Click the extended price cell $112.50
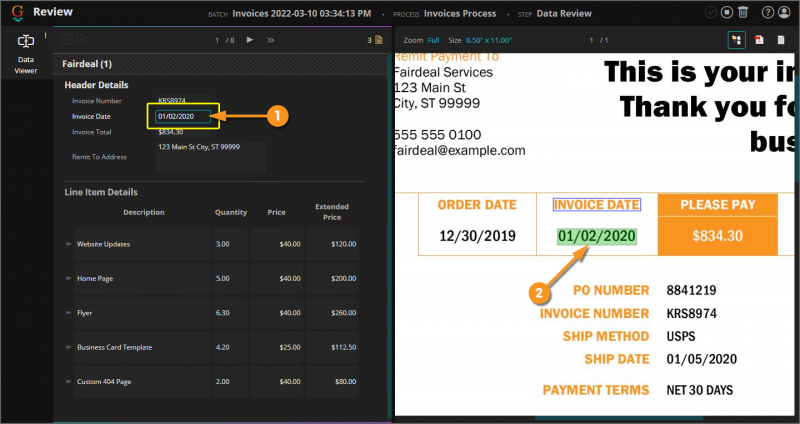The image size is (800, 424). [x=332, y=347]
